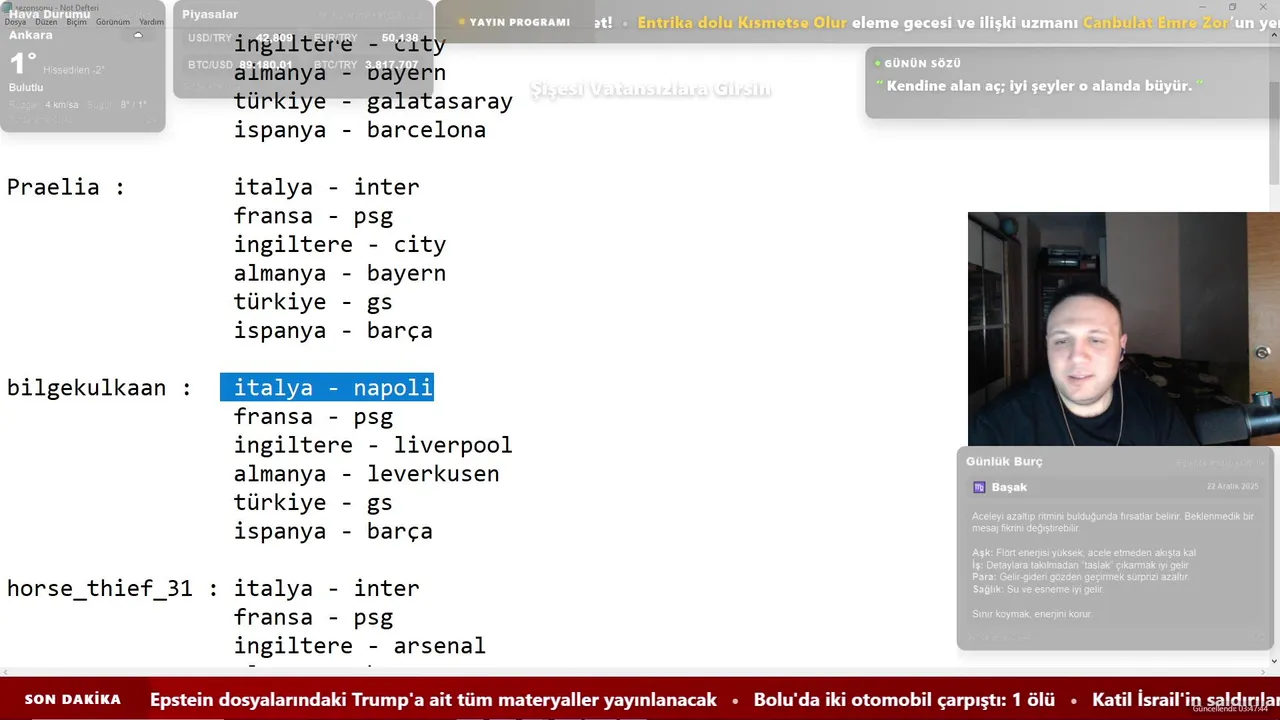Click the line 'almanya - leverkusen'
1280x720 pixels.
click(x=366, y=474)
